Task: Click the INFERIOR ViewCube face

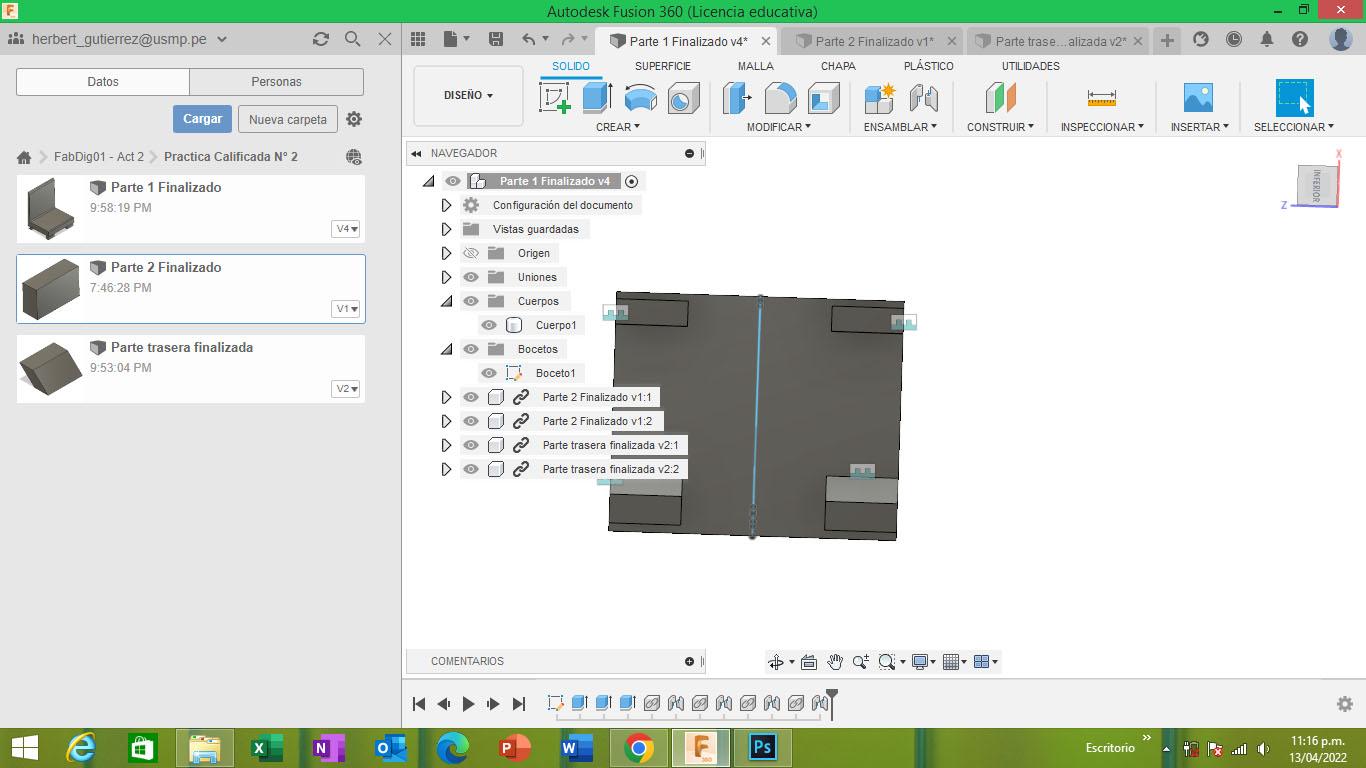Action: click(x=1316, y=185)
